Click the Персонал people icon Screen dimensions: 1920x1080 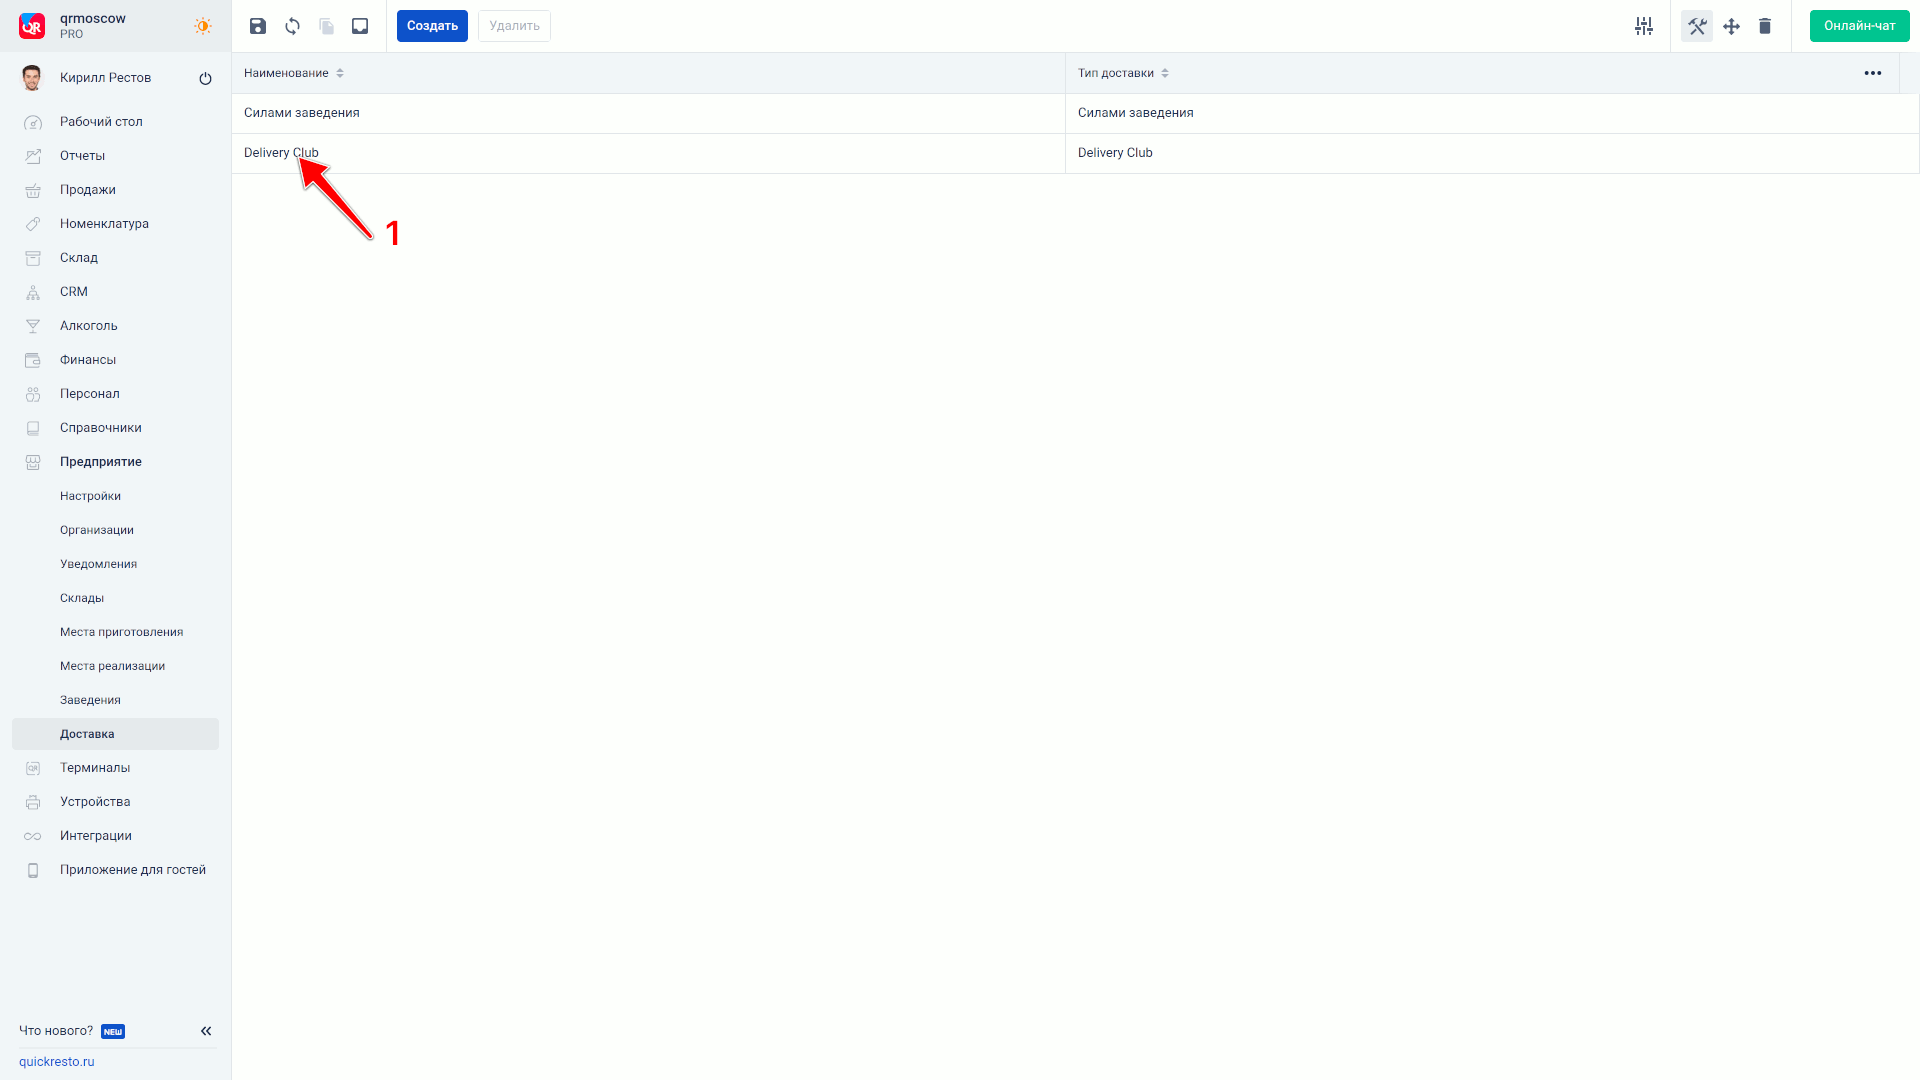[x=33, y=394]
